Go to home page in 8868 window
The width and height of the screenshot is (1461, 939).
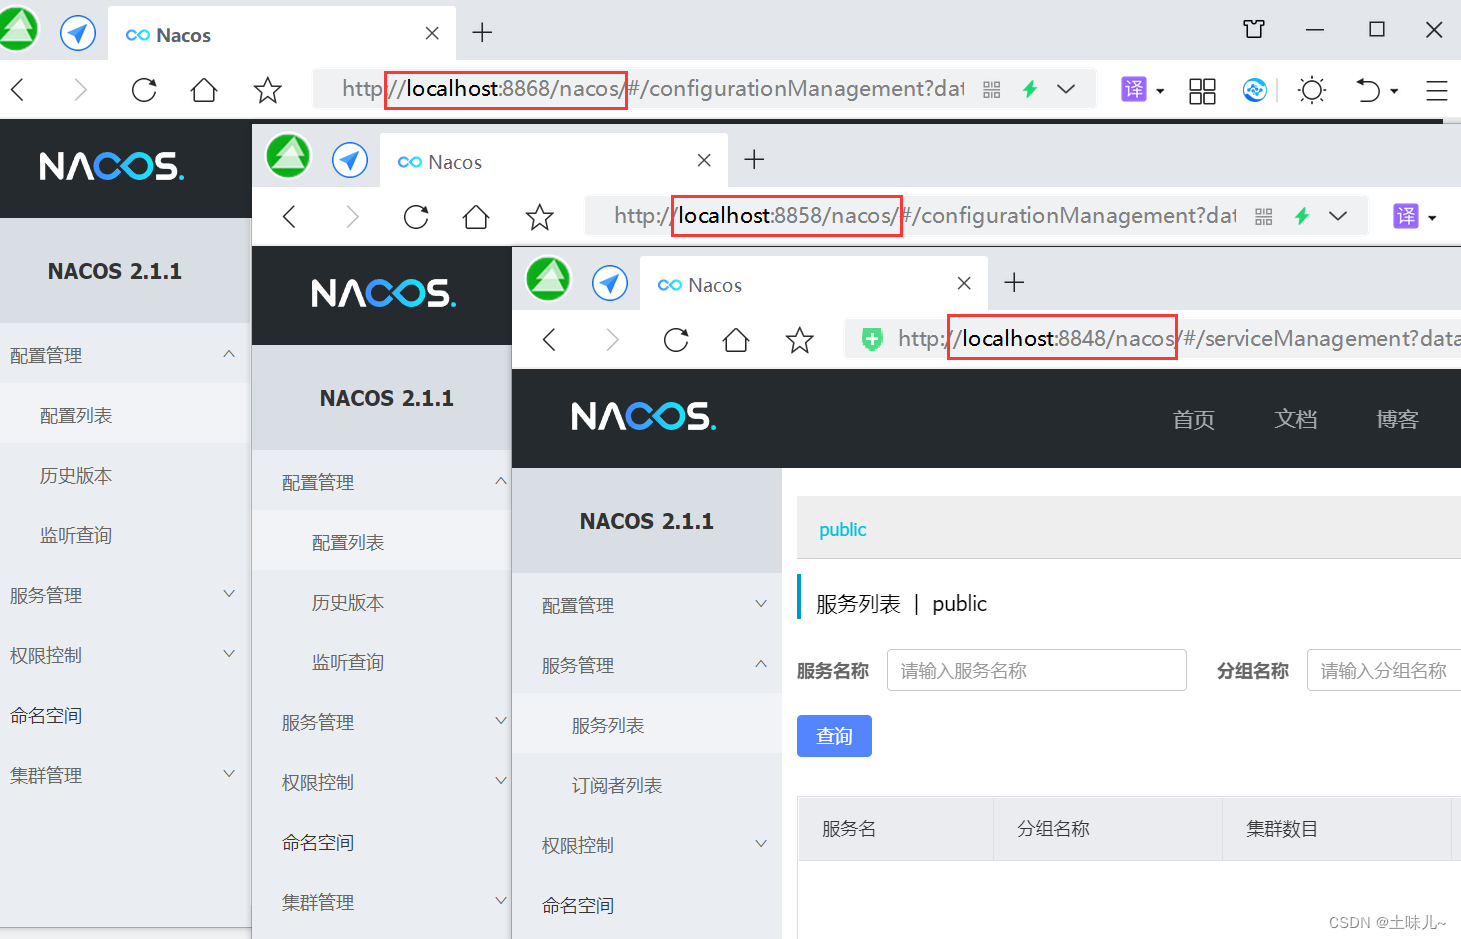[204, 90]
